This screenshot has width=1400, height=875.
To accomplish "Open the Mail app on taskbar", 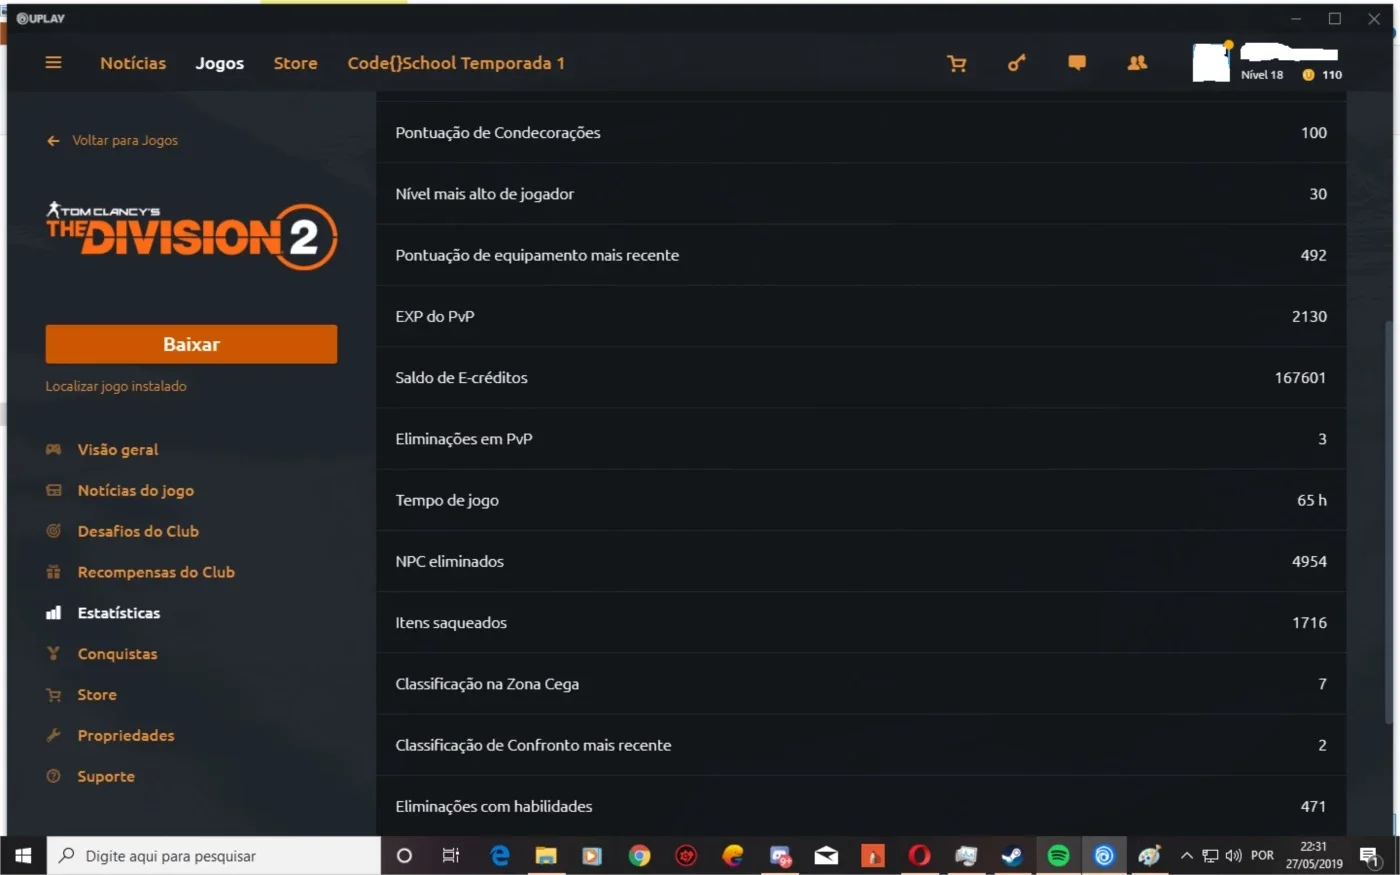I will (826, 856).
